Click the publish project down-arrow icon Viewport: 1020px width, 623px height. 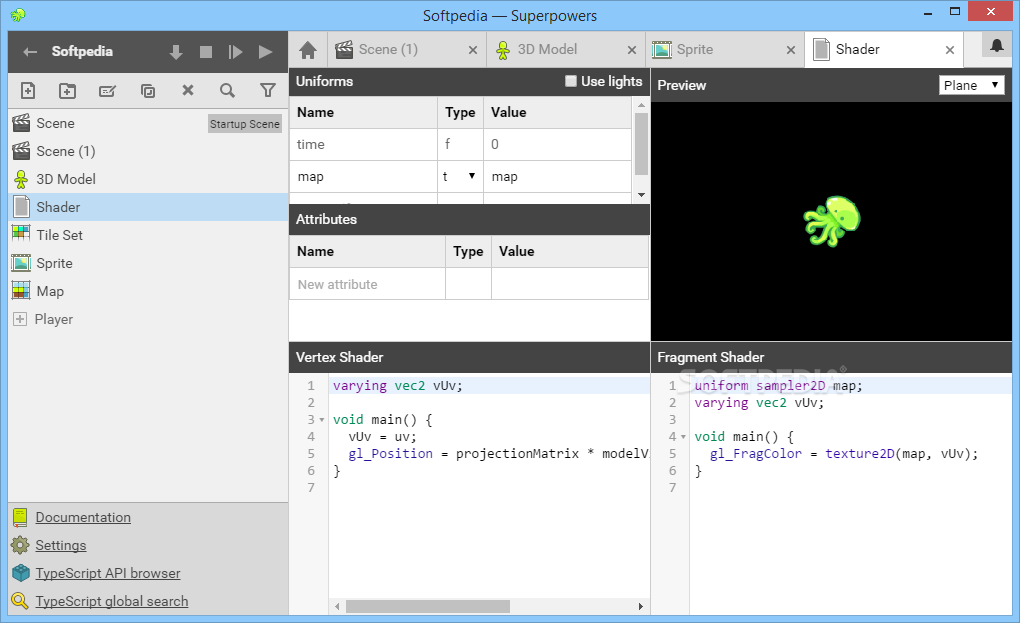tap(176, 52)
